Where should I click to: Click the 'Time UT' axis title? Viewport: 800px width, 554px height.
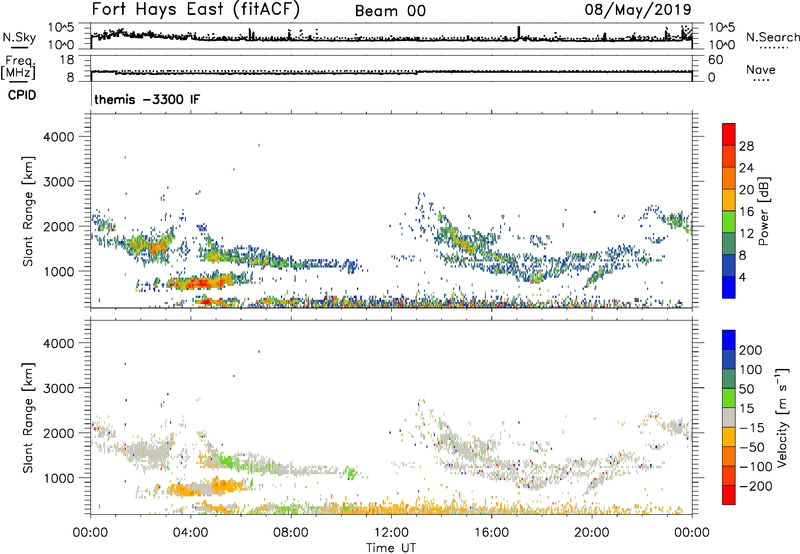(x=391, y=548)
